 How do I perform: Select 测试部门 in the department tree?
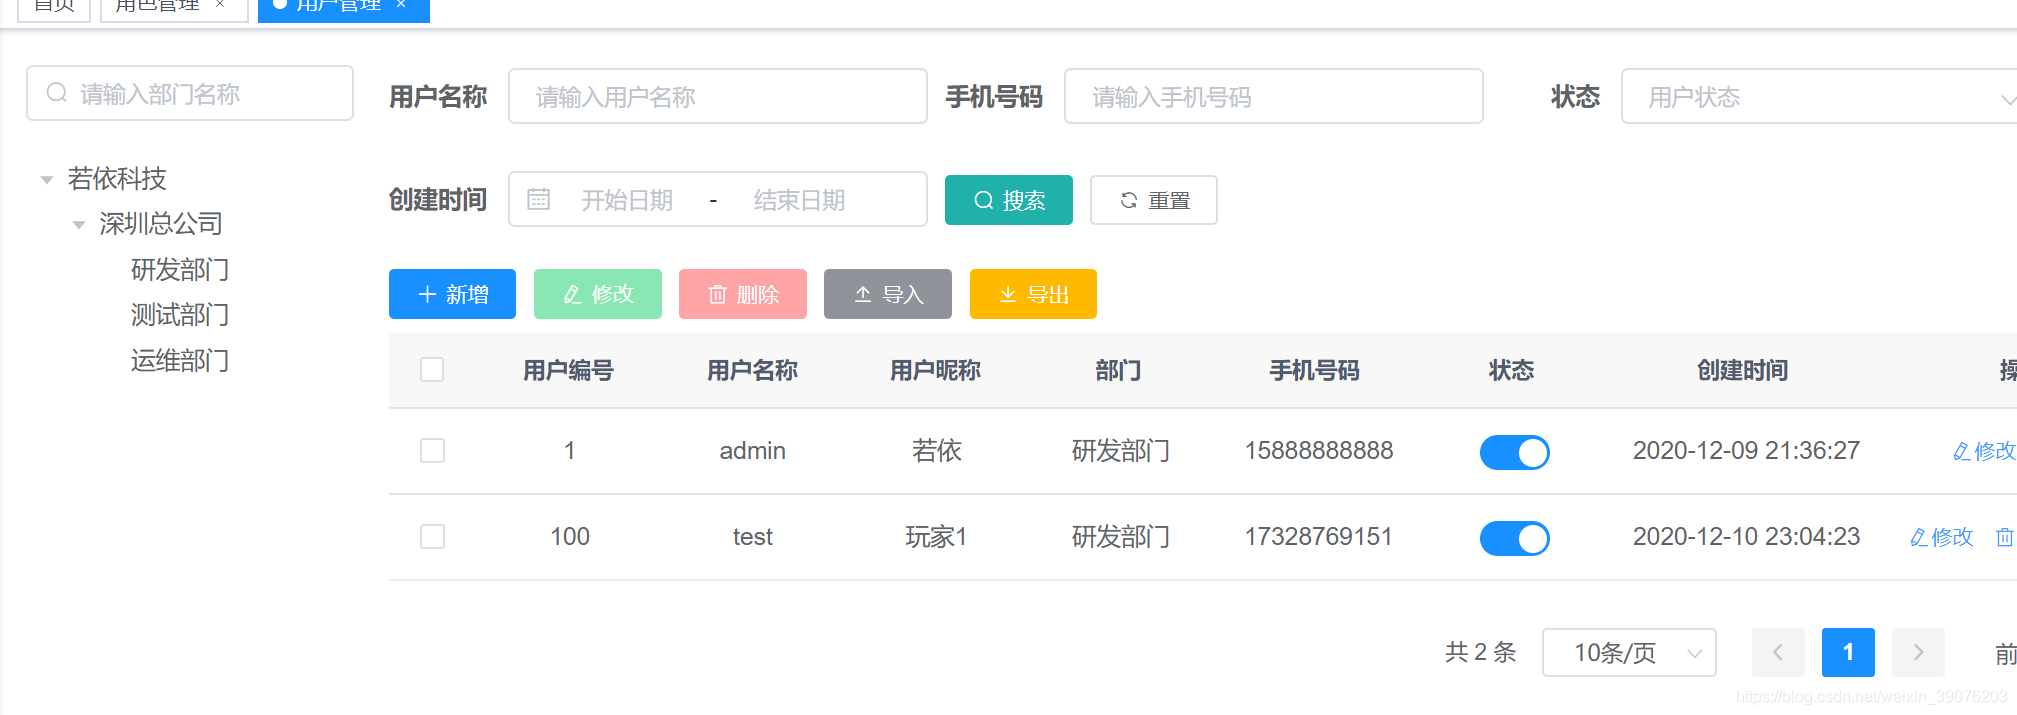tap(180, 315)
